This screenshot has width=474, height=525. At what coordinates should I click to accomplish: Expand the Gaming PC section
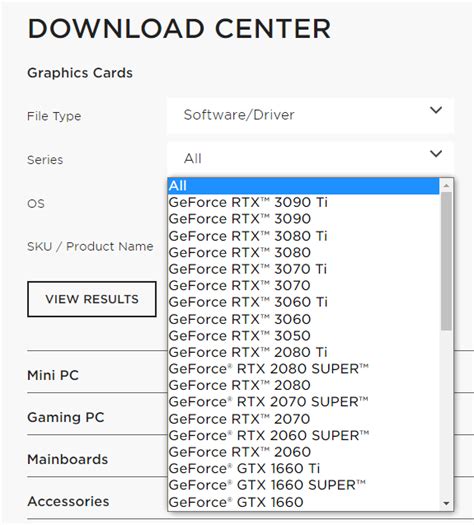coord(66,417)
